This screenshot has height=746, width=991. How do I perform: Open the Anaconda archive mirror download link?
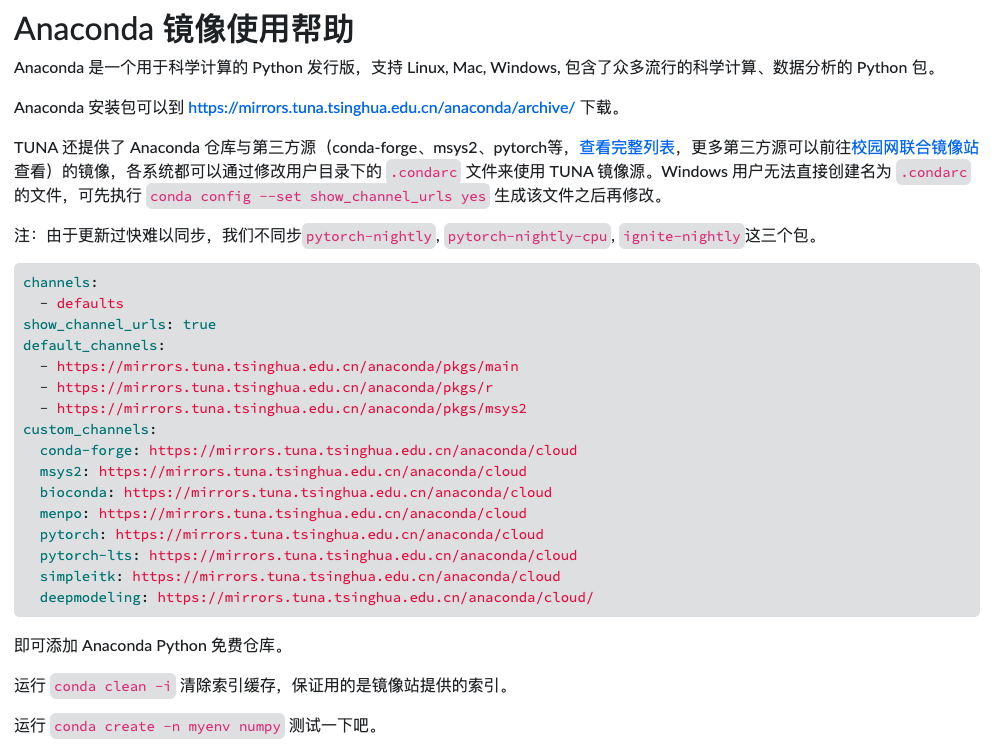point(381,107)
